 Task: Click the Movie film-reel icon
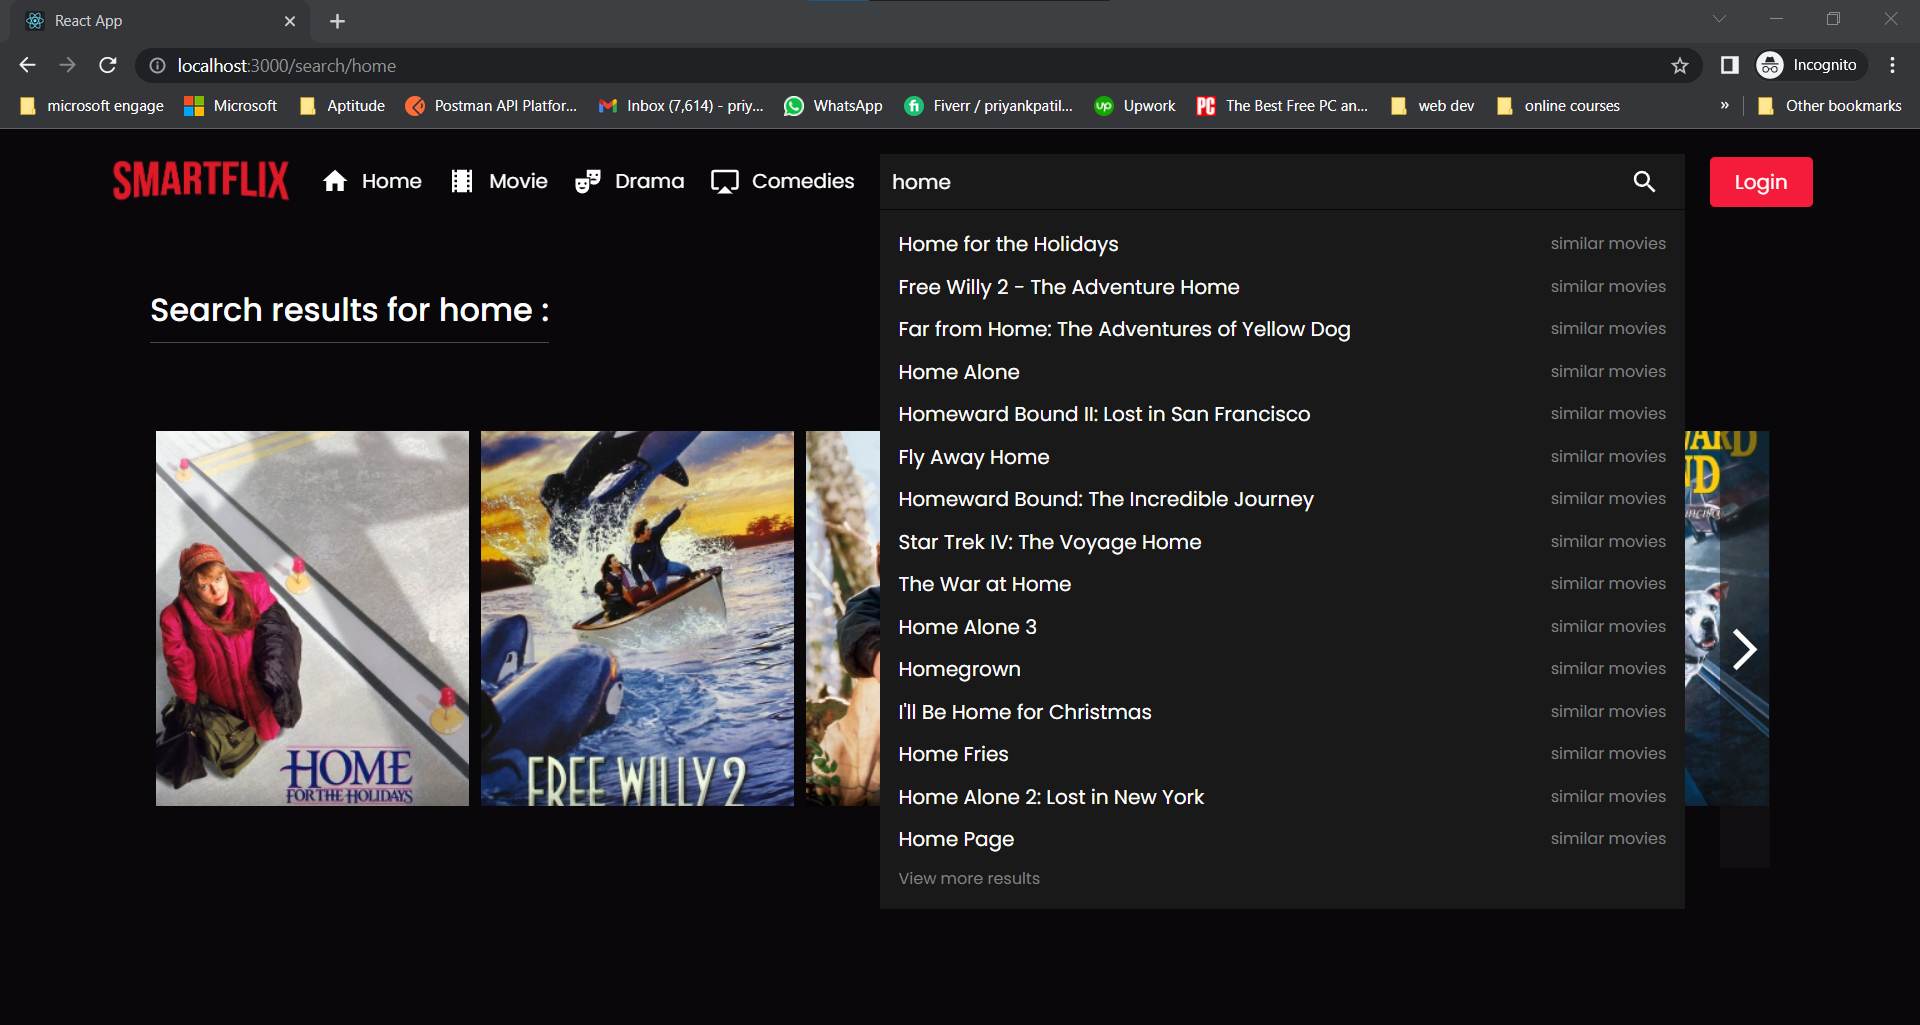click(461, 181)
